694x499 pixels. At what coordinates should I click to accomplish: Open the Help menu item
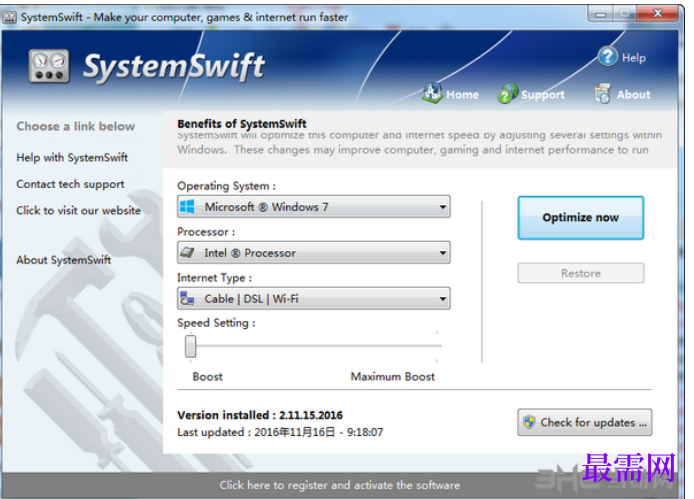pyautogui.click(x=622, y=58)
